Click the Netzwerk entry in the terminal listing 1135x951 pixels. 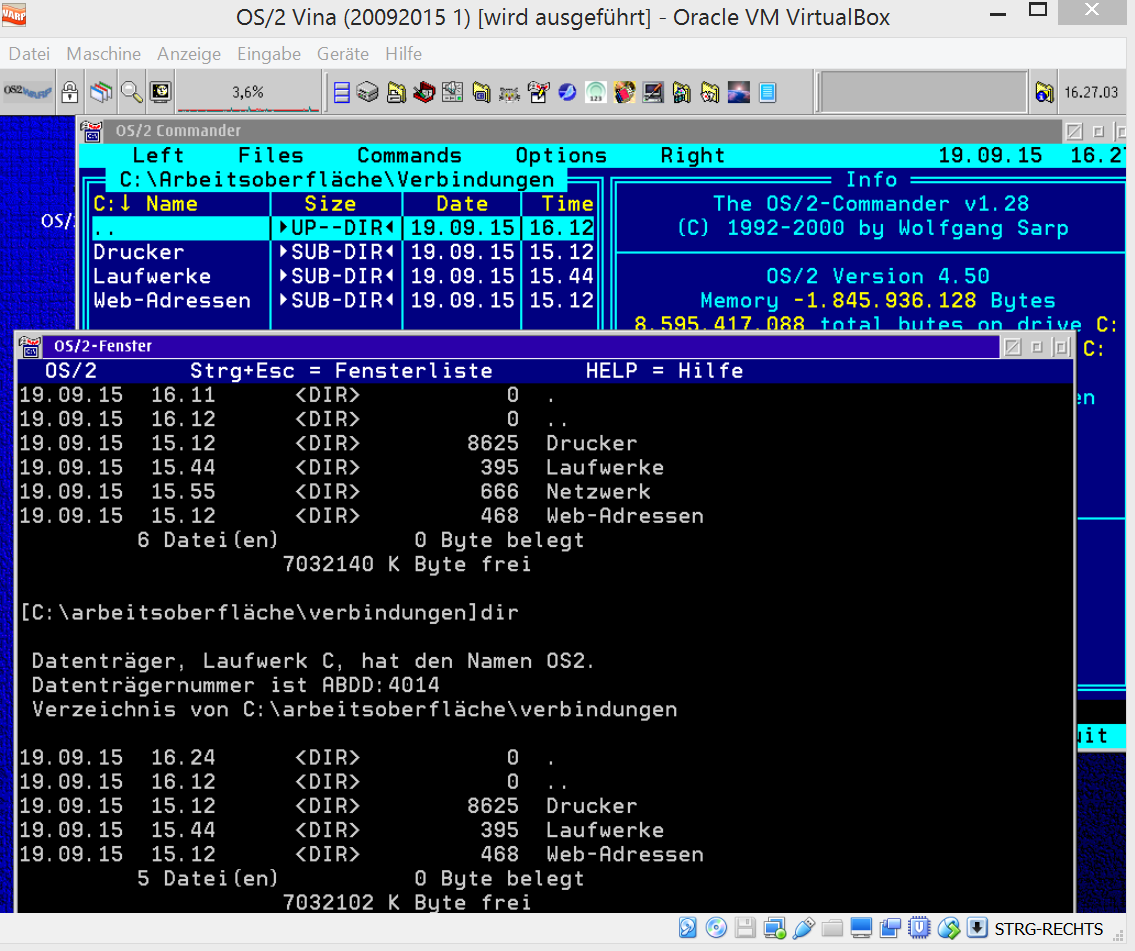pos(598,491)
